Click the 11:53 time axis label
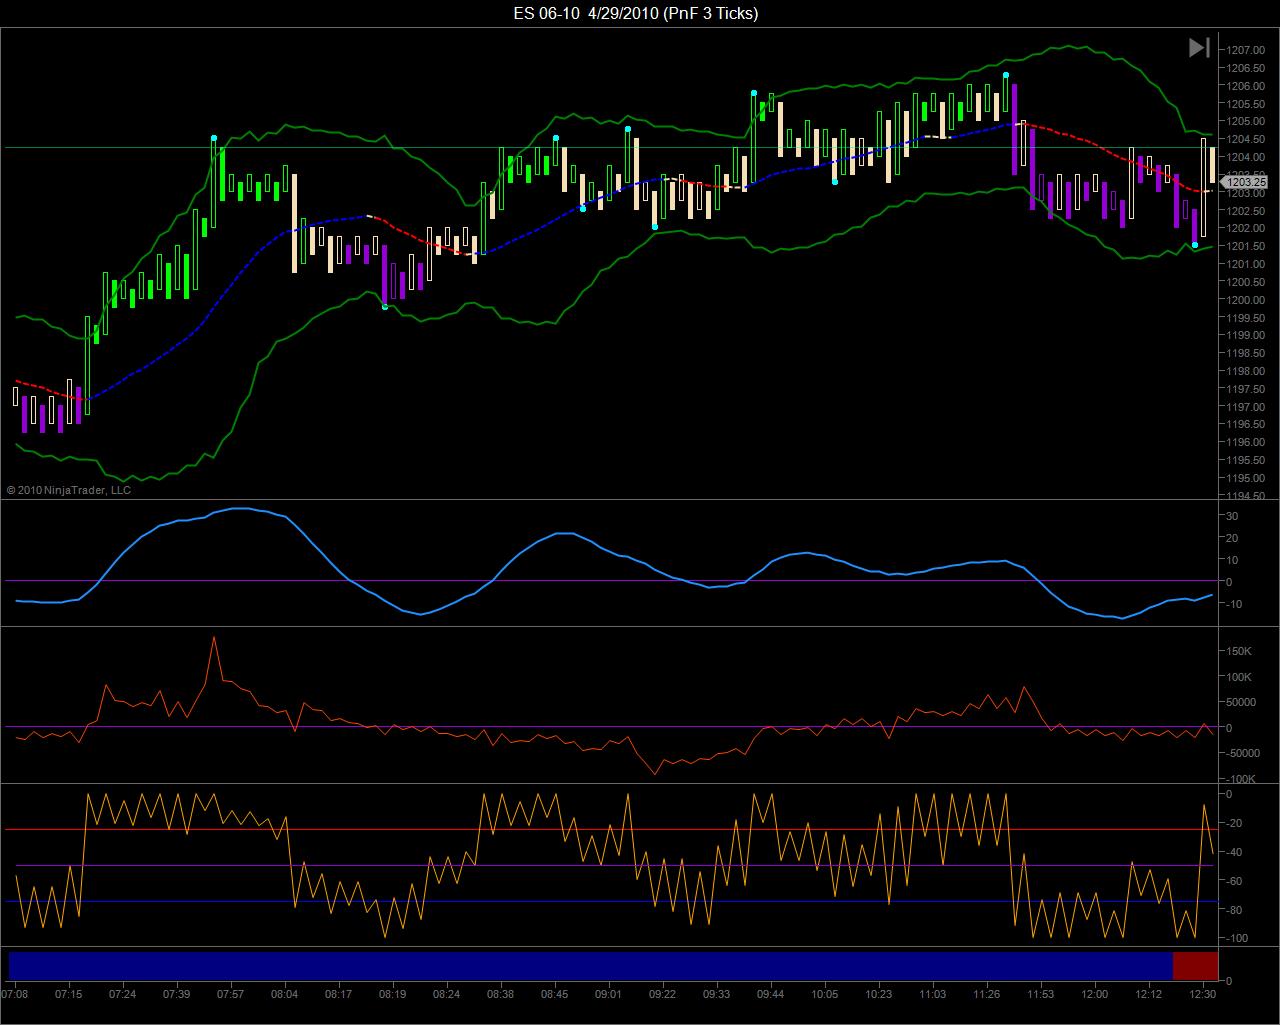Viewport: 1280px width, 1025px height. [x=1041, y=994]
